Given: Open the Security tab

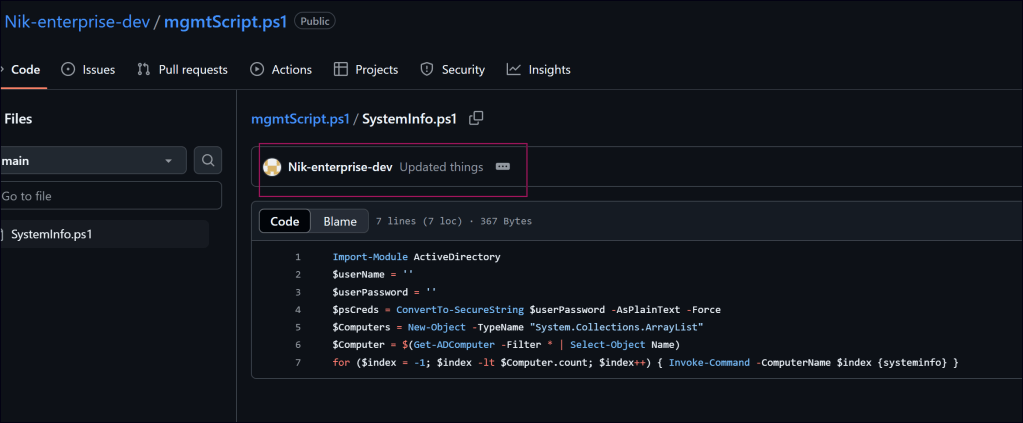Looking at the screenshot, I should (x=452, y=69).
